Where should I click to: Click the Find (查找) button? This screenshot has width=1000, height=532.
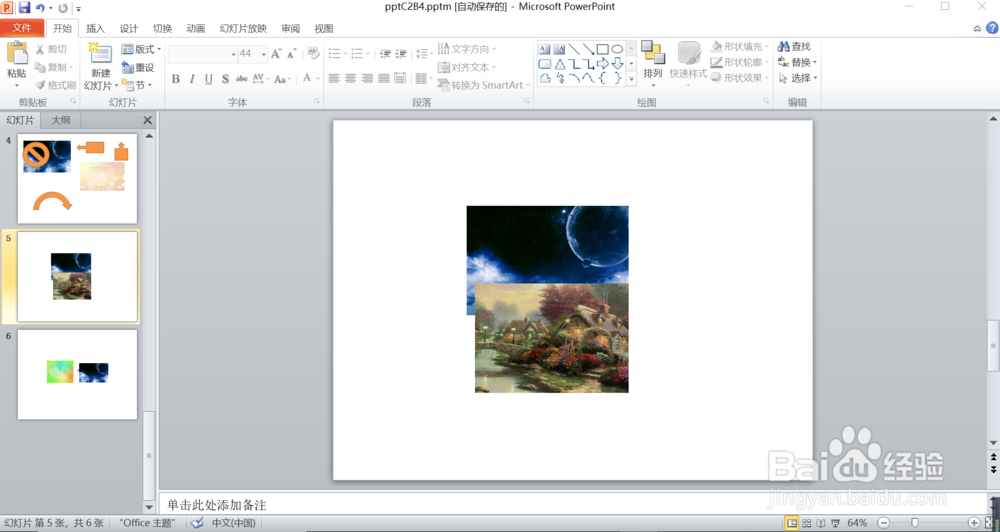pyautogui.click(x=794, y=47)
